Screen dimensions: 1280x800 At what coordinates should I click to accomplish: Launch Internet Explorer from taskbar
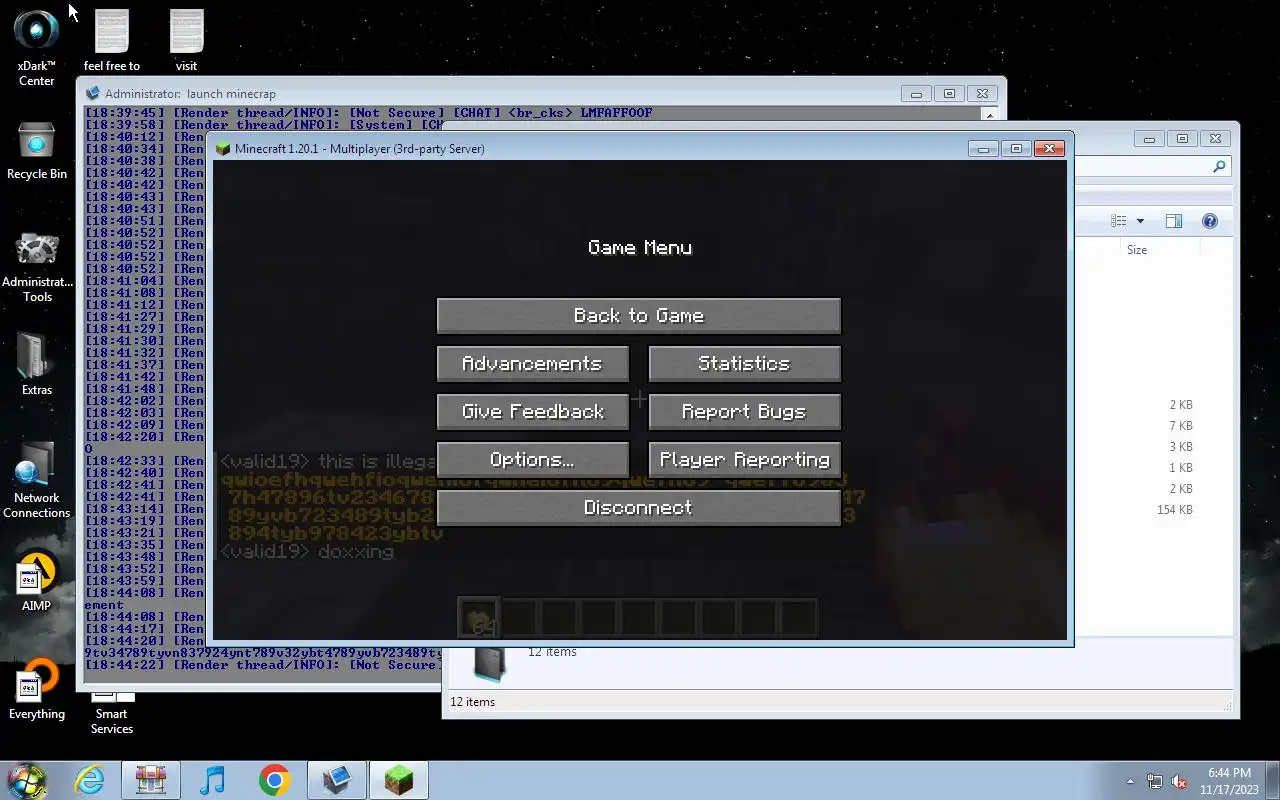[x=90, y=780]
